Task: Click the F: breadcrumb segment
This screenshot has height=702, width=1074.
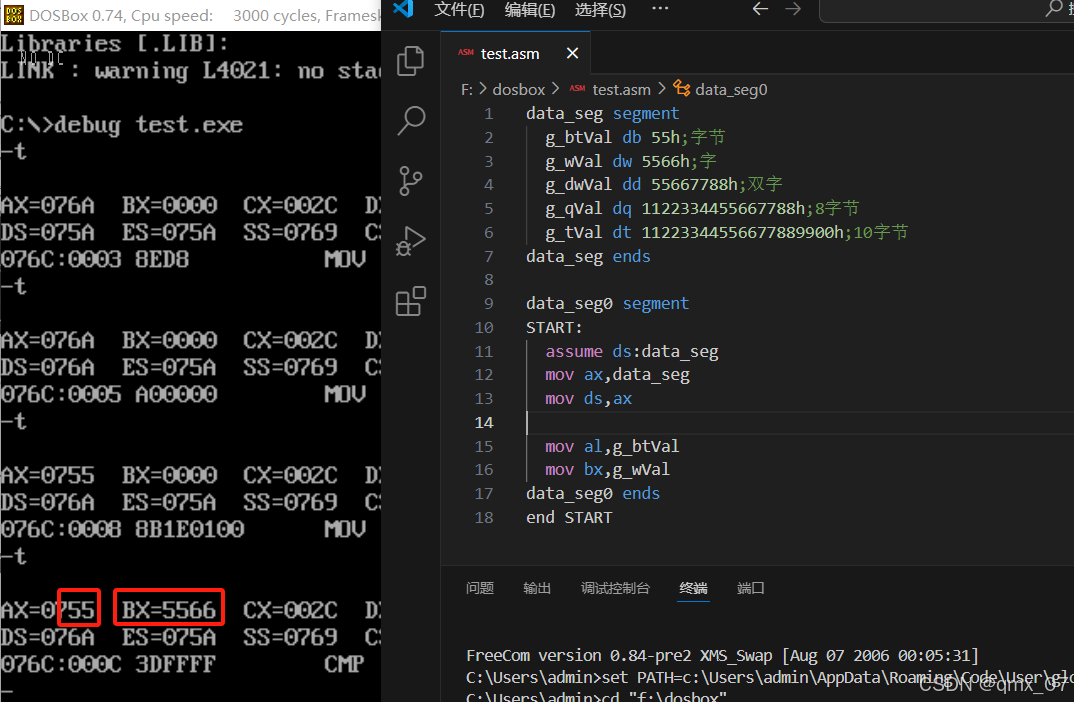Action: point(466,90)
